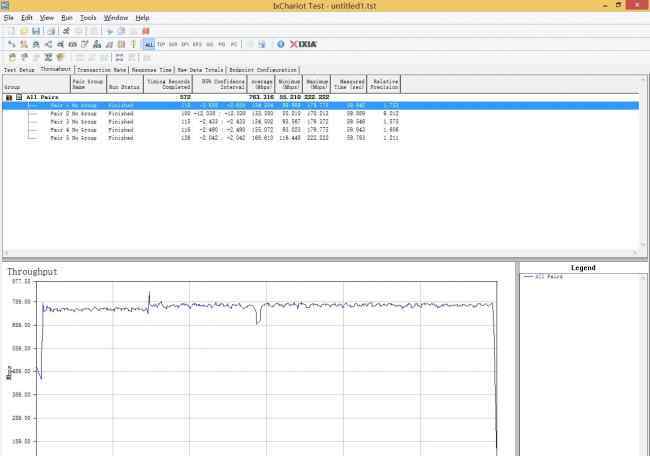The image size is (650, 456).
Task: Click the results table vertical scrollbar
Action: (x=643, y=162)
